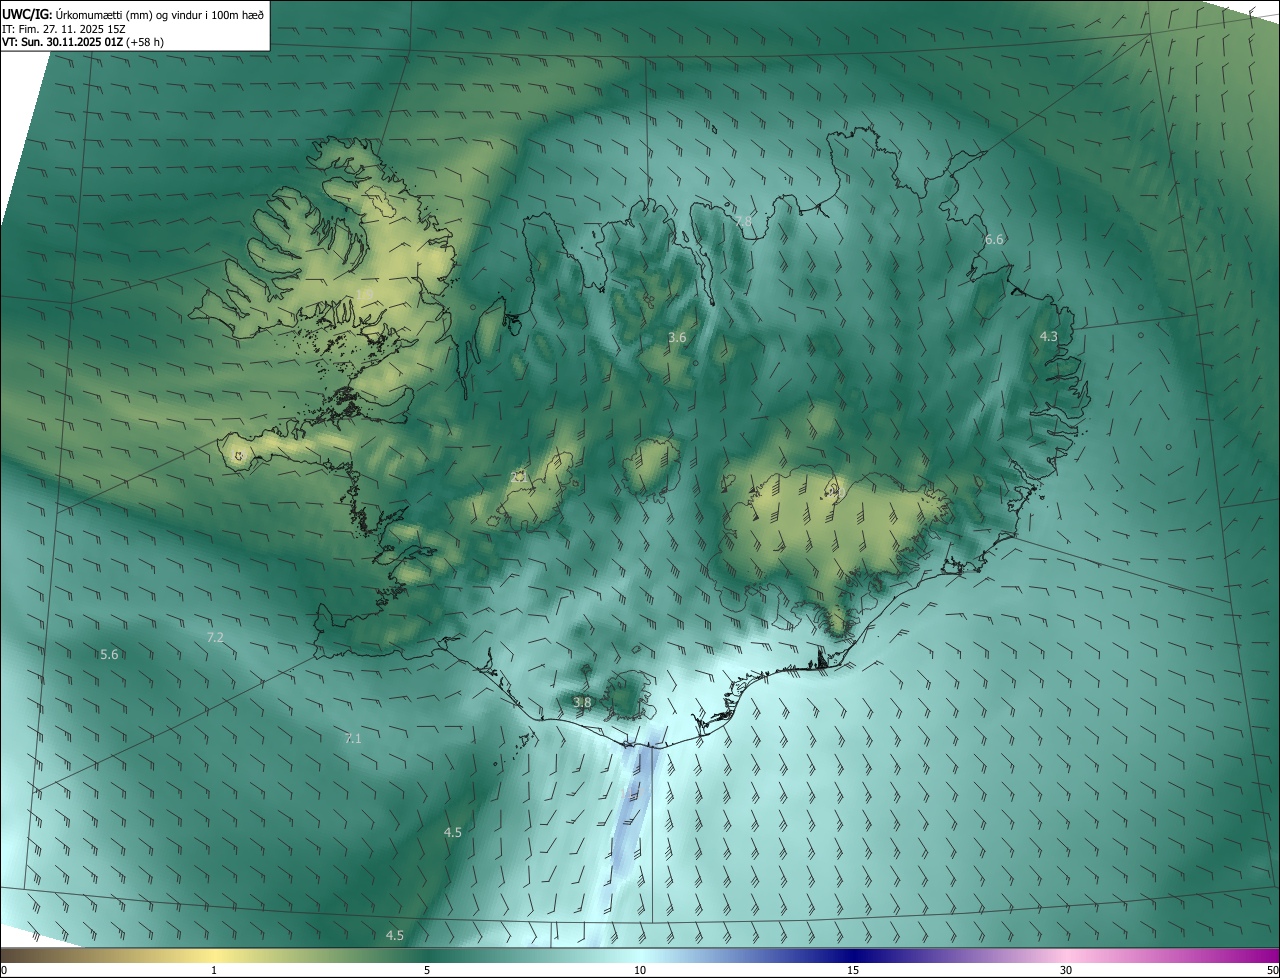Click the 7.2 value on the map
This screenshot has width=1280, height=978.
[x=214, y=637]
